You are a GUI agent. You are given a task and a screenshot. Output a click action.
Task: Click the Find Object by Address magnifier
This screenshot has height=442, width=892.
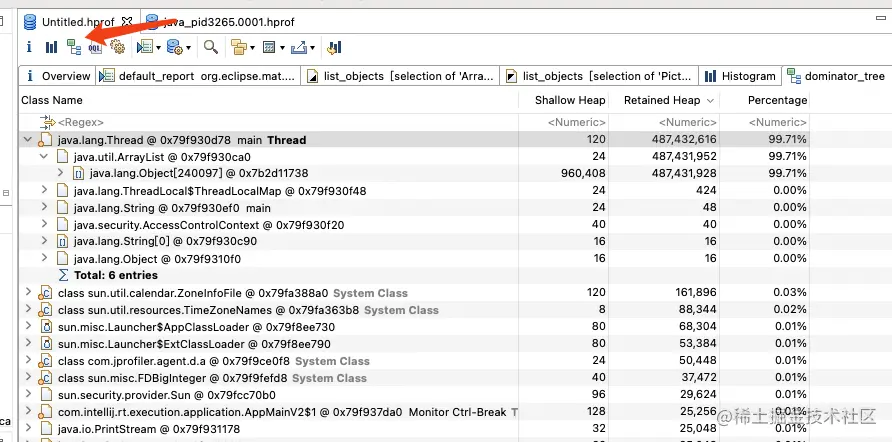click(x=211, y=47)
